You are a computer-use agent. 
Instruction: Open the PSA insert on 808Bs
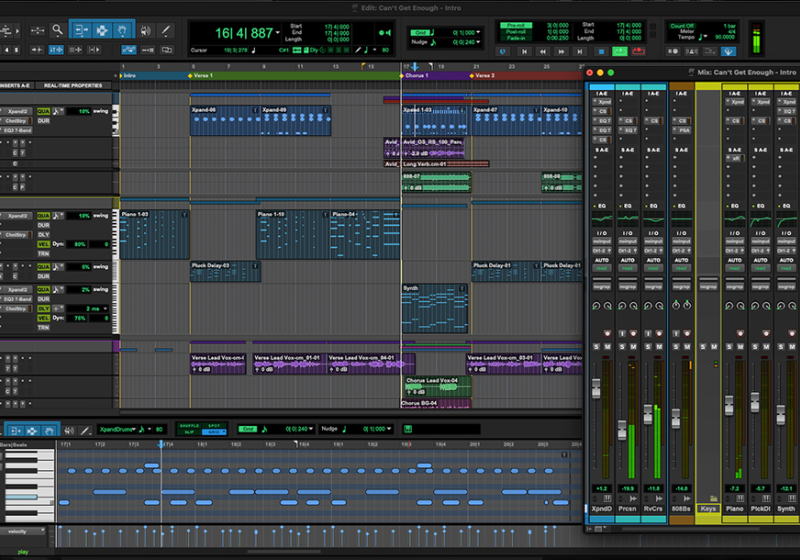pyautogui.click(x=682, y=130)
